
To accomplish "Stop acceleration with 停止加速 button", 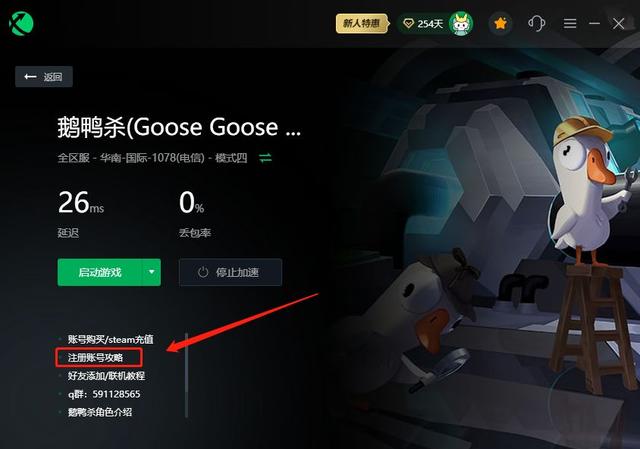I will (230, 272).
